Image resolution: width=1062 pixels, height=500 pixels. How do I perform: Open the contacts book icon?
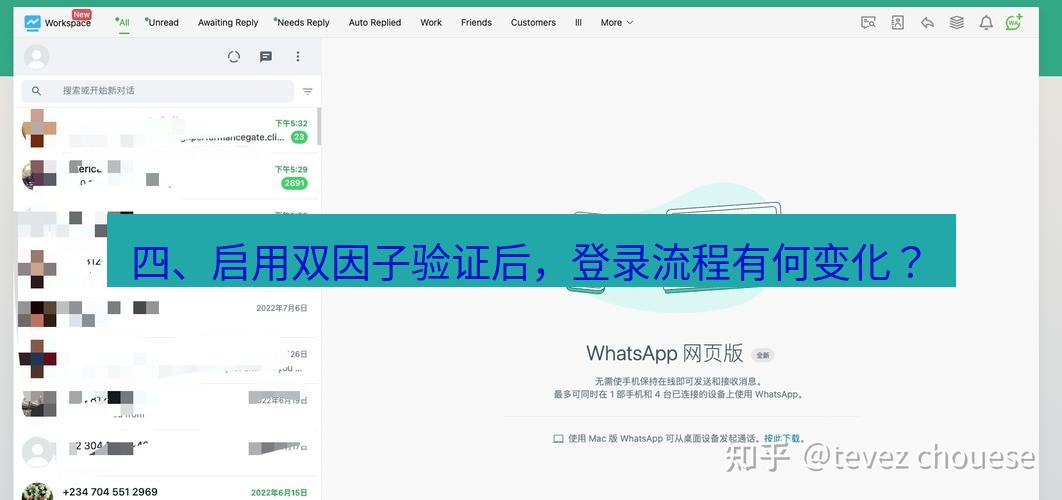[x=897, y=22]
